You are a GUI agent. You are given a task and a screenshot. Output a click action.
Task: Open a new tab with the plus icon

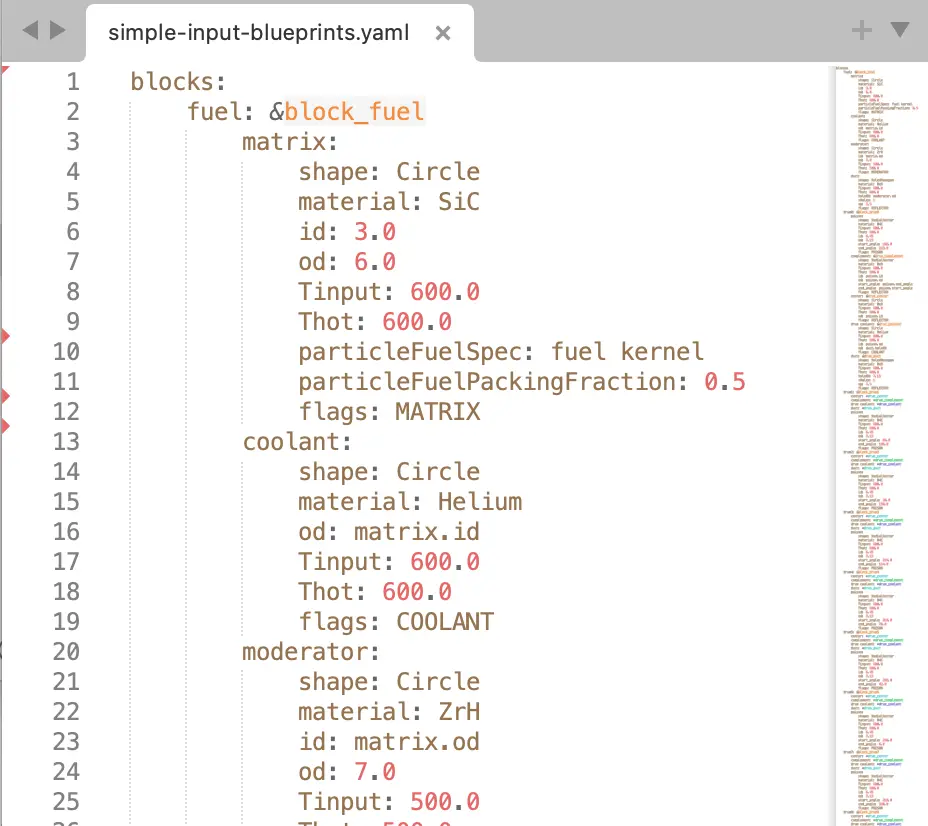tap(860, 31)
